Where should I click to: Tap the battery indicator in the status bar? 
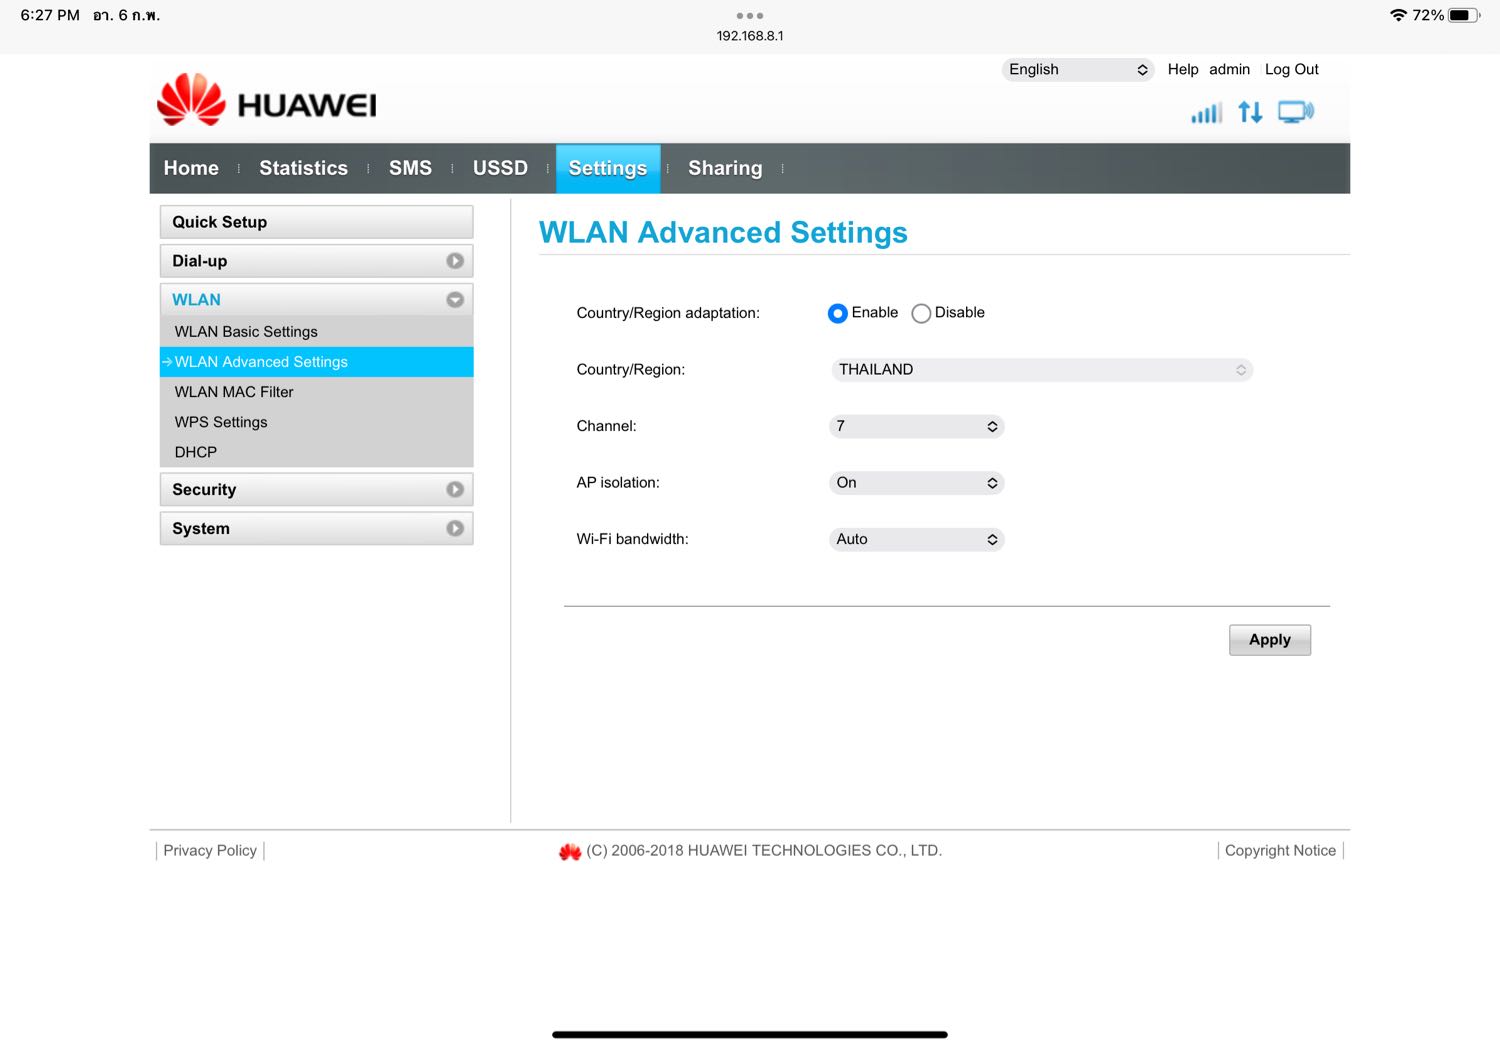pyautogui.click(x=1464, y=15)
